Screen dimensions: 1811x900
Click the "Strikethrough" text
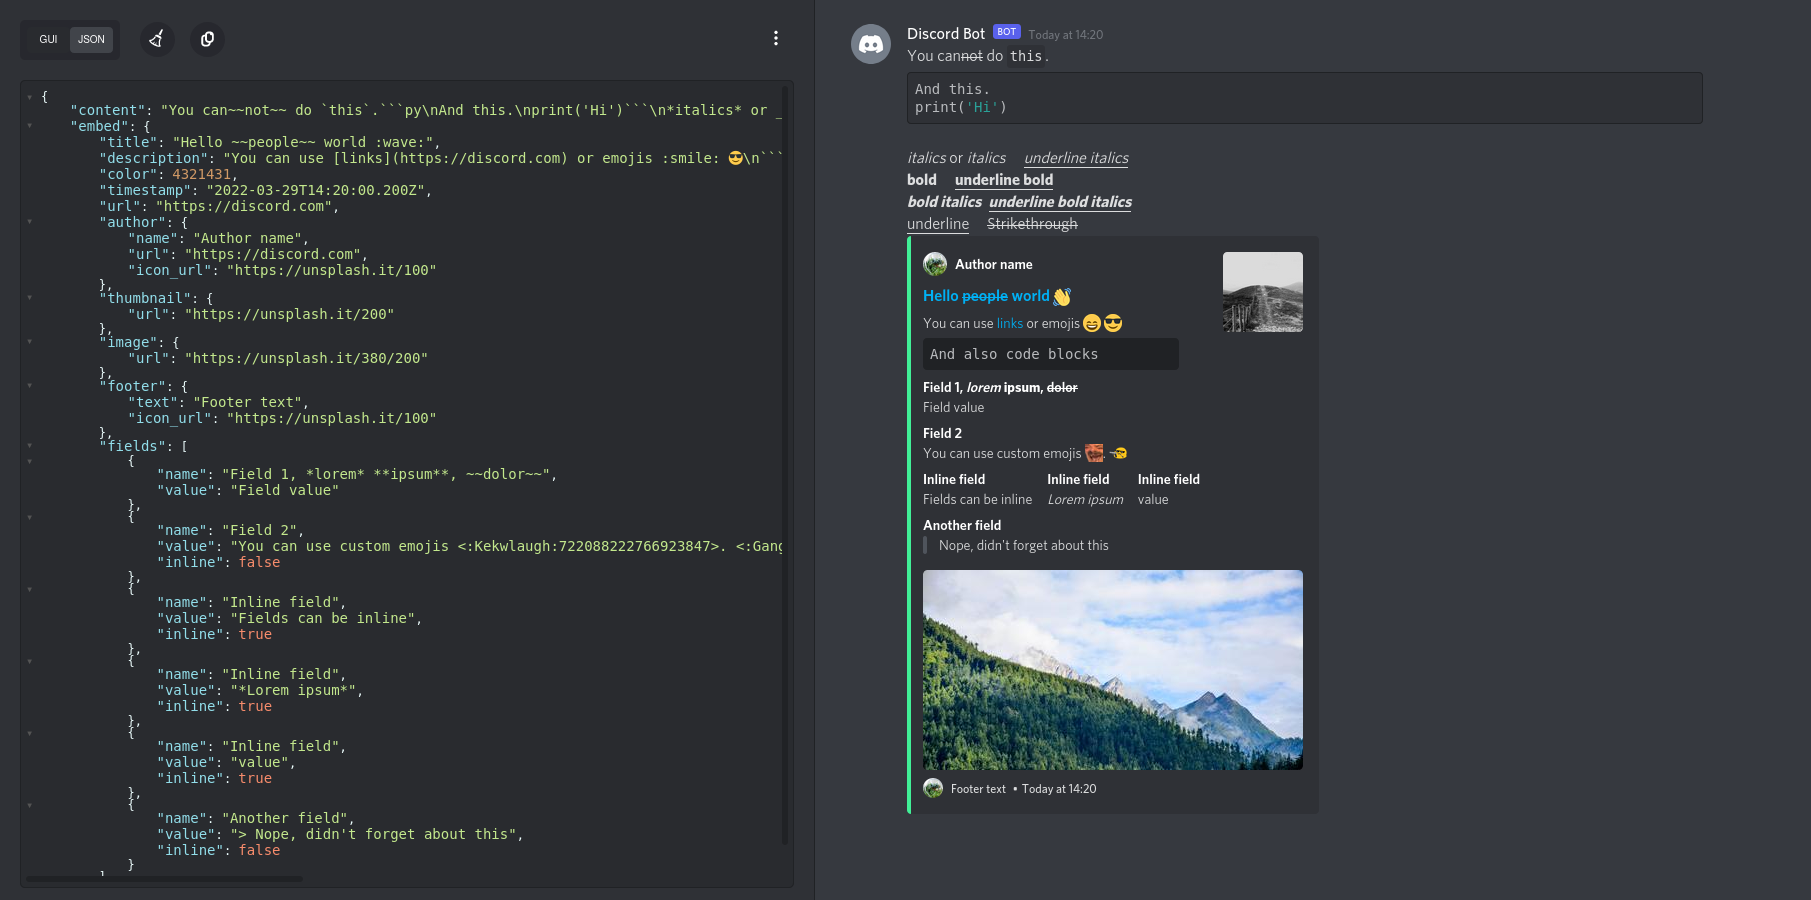(1032, 224)
